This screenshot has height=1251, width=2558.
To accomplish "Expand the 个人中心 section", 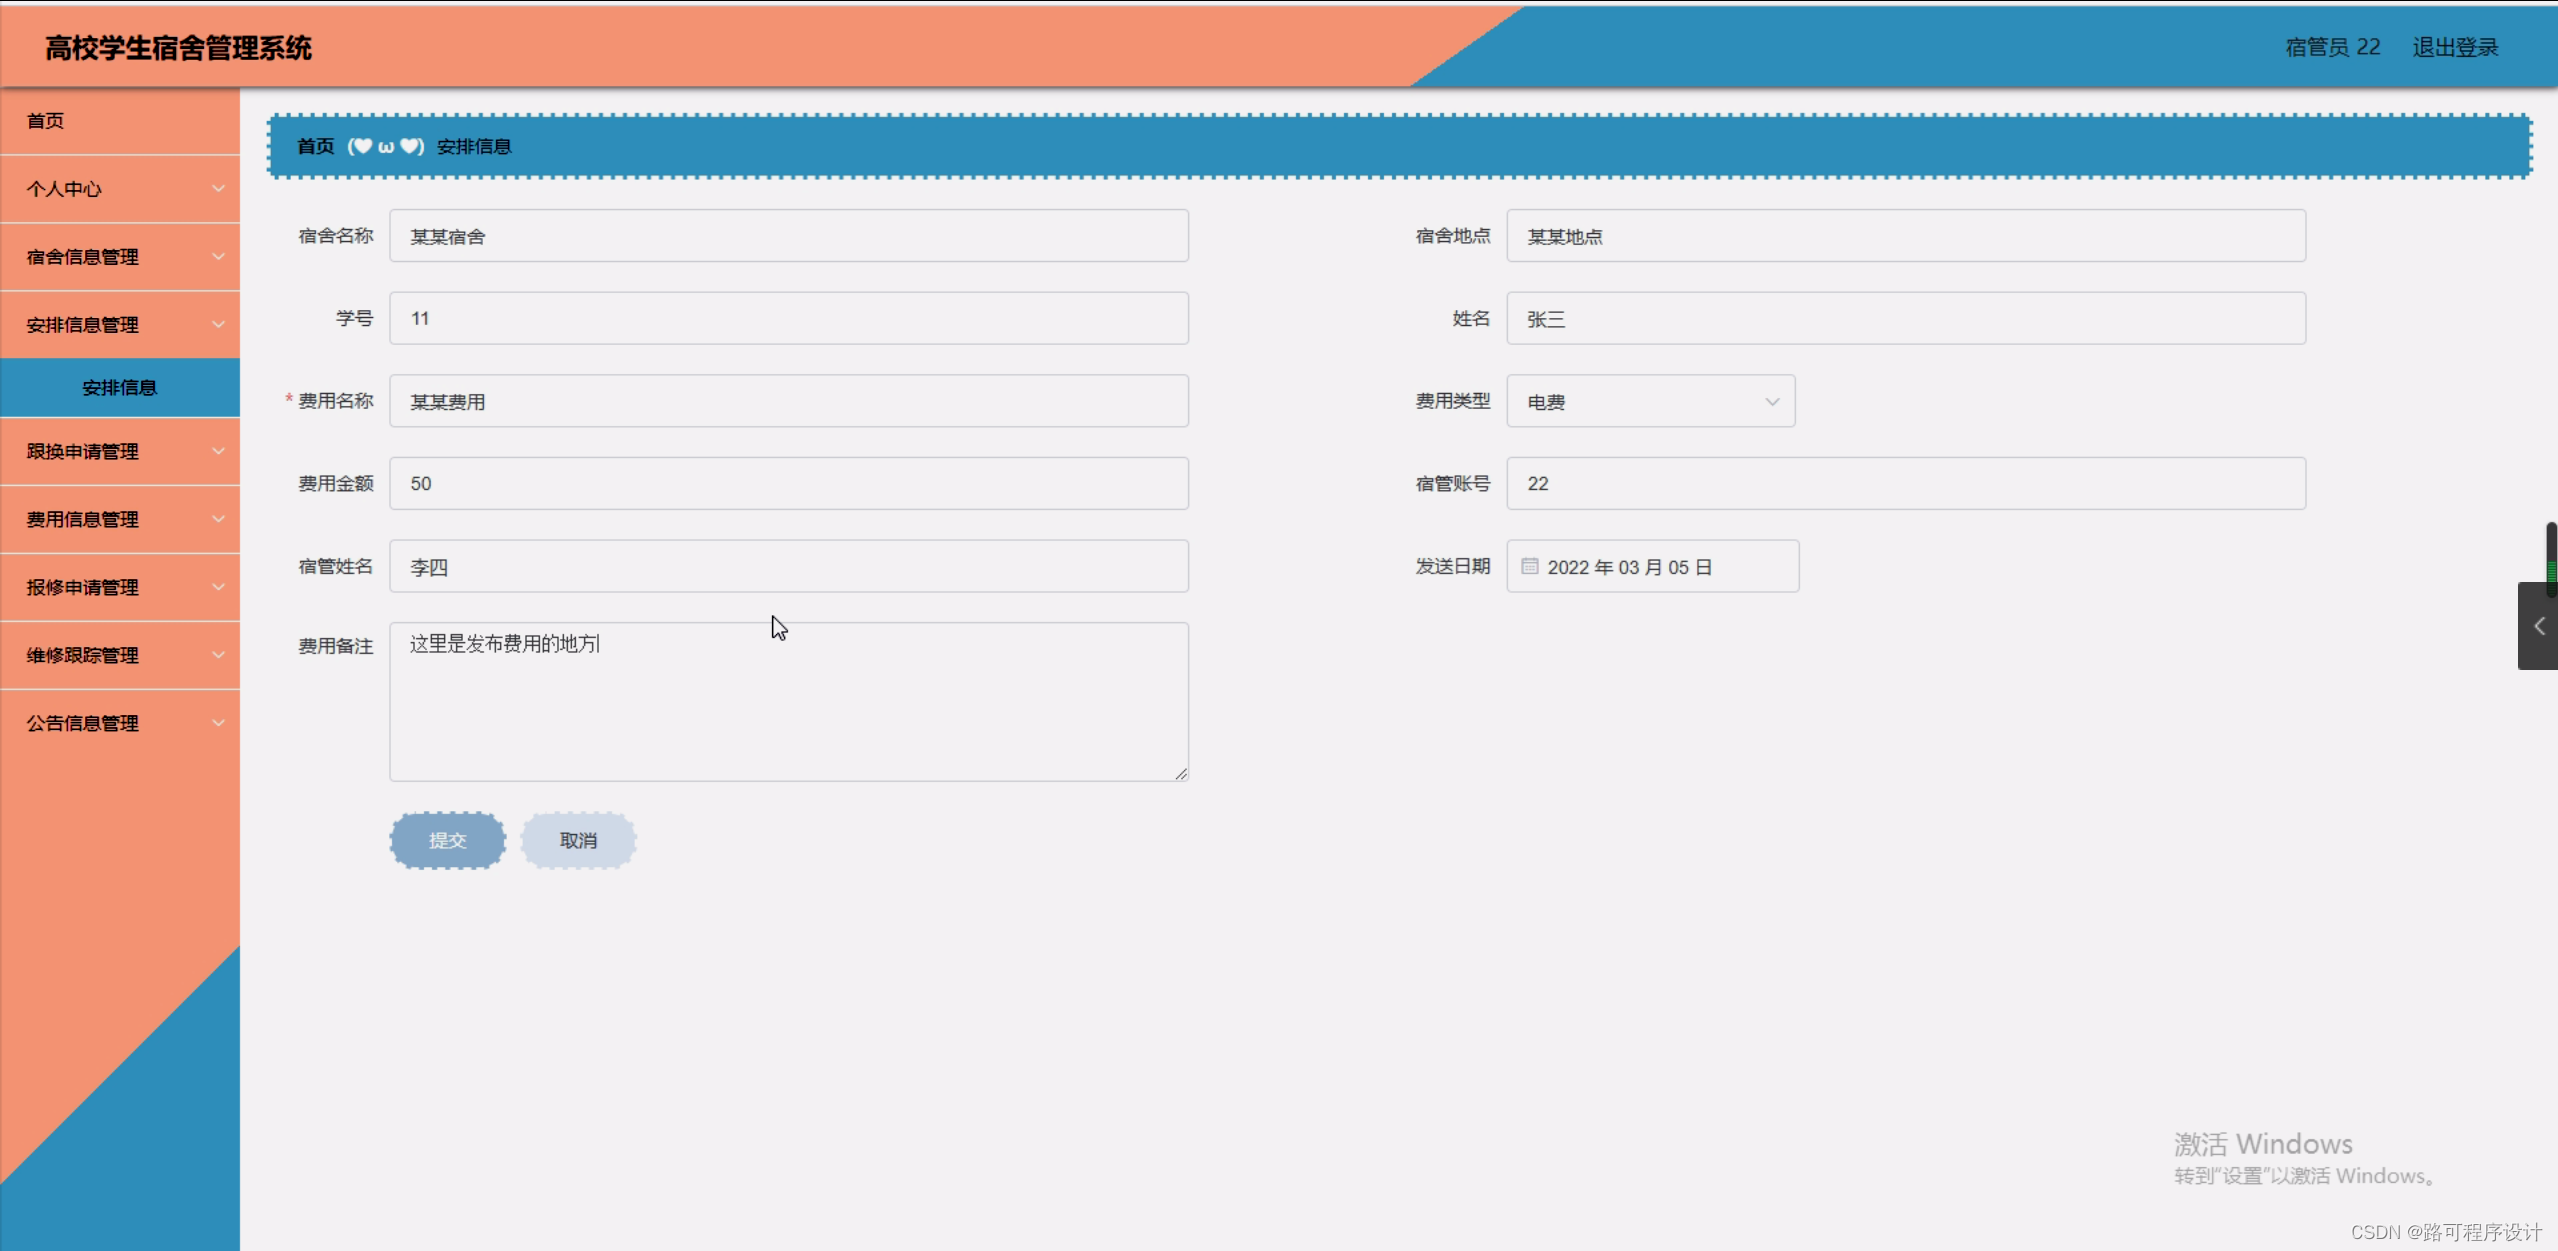I will click(x=120, y=189).
